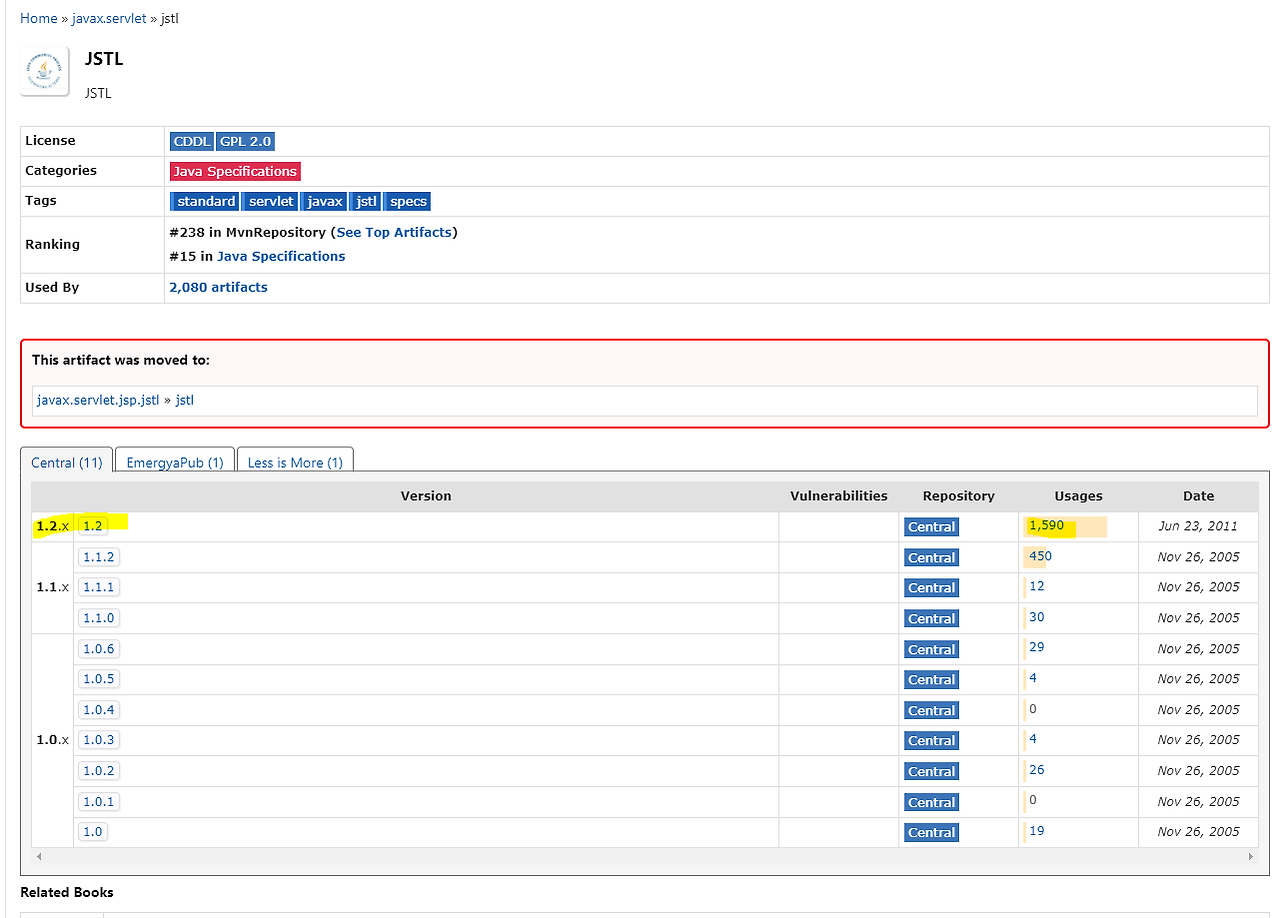Image resolution: width=1280 pixels, height=918 pixels.
Task: Click the 1.1.x version group label
Action: pyautogui.click(x=52, y=587)
